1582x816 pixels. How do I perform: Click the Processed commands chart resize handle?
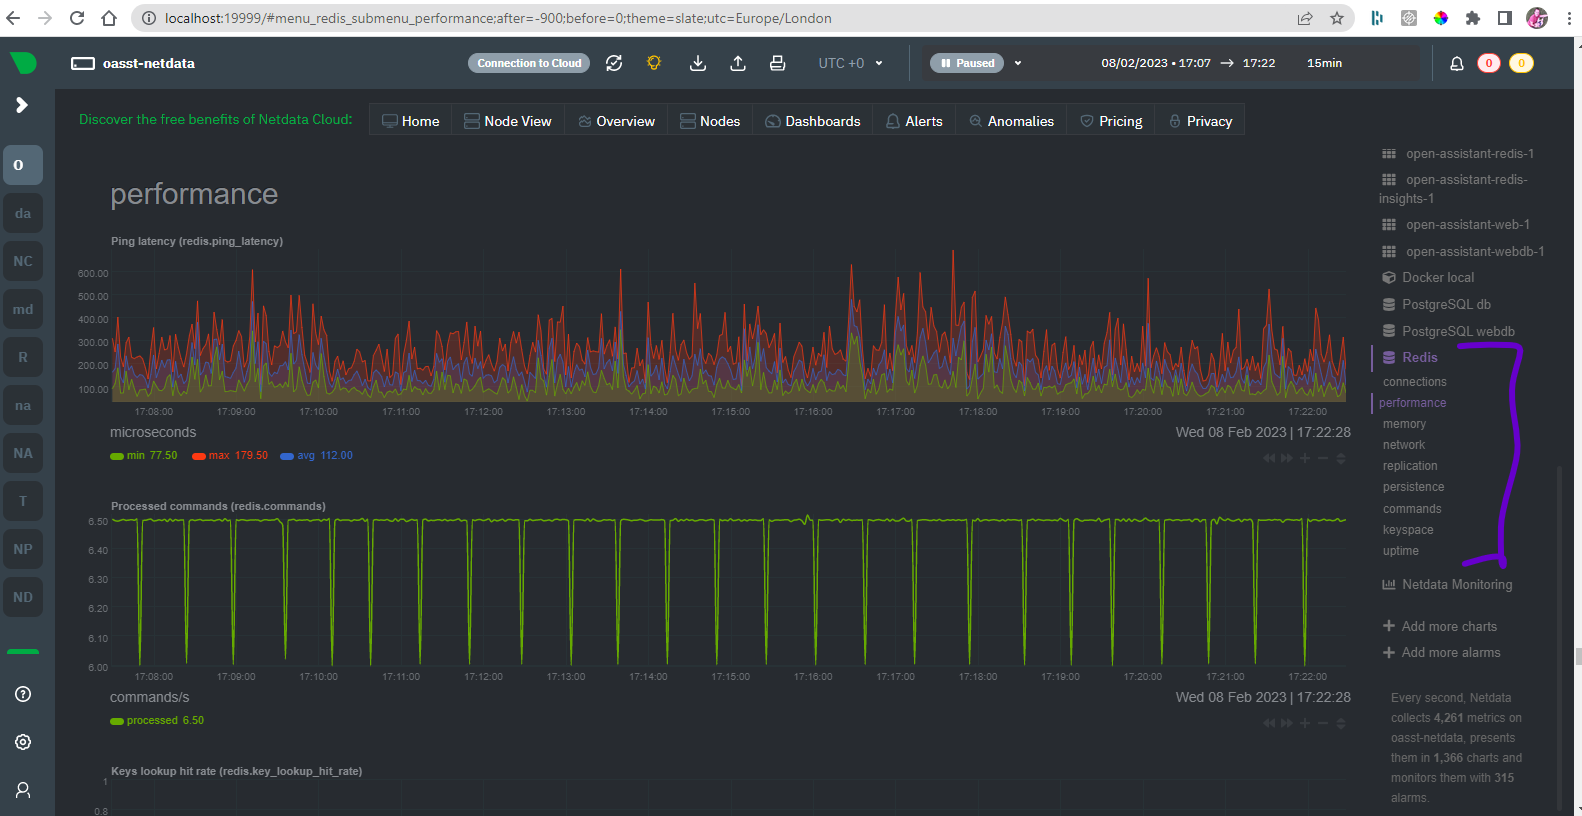tap(1341, 723)
